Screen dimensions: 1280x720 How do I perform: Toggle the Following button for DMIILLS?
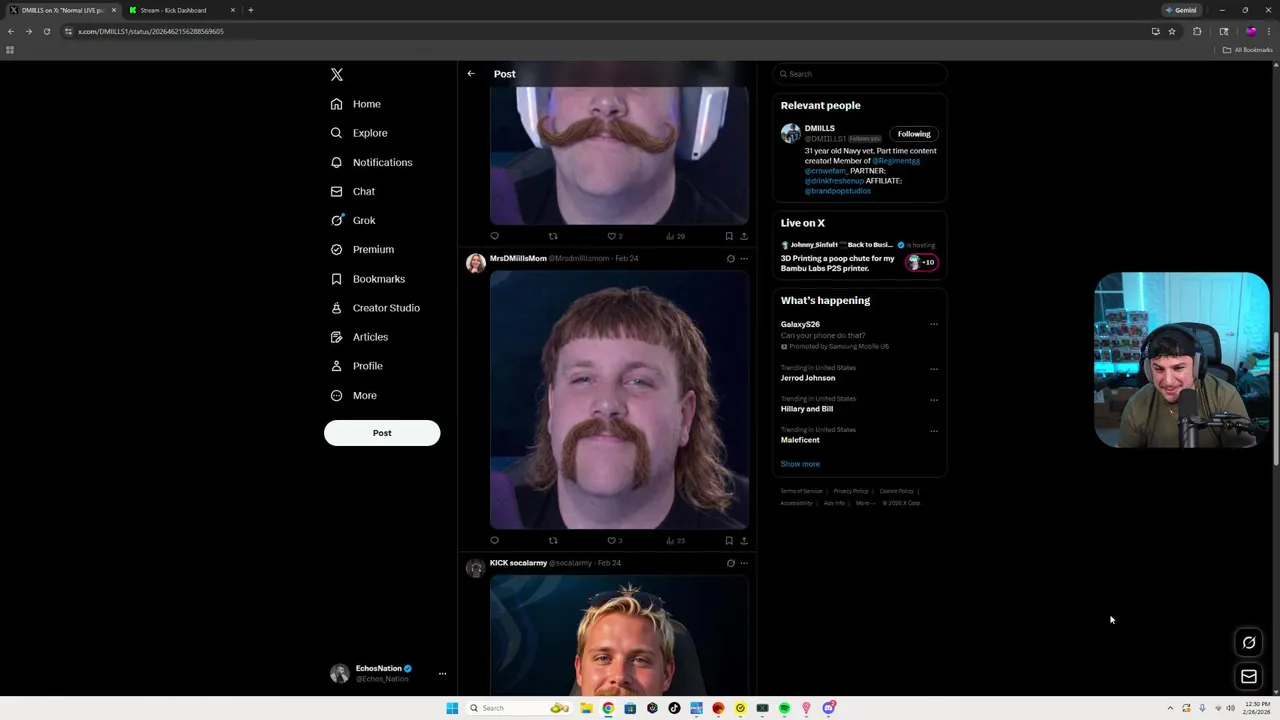tap(914, 134)
